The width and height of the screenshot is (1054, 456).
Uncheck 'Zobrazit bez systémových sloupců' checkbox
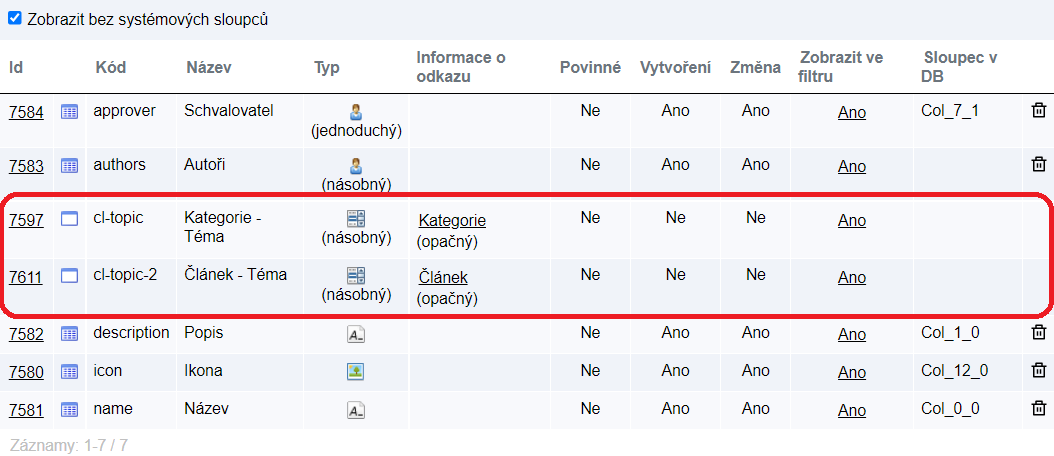tap(14, 18)
